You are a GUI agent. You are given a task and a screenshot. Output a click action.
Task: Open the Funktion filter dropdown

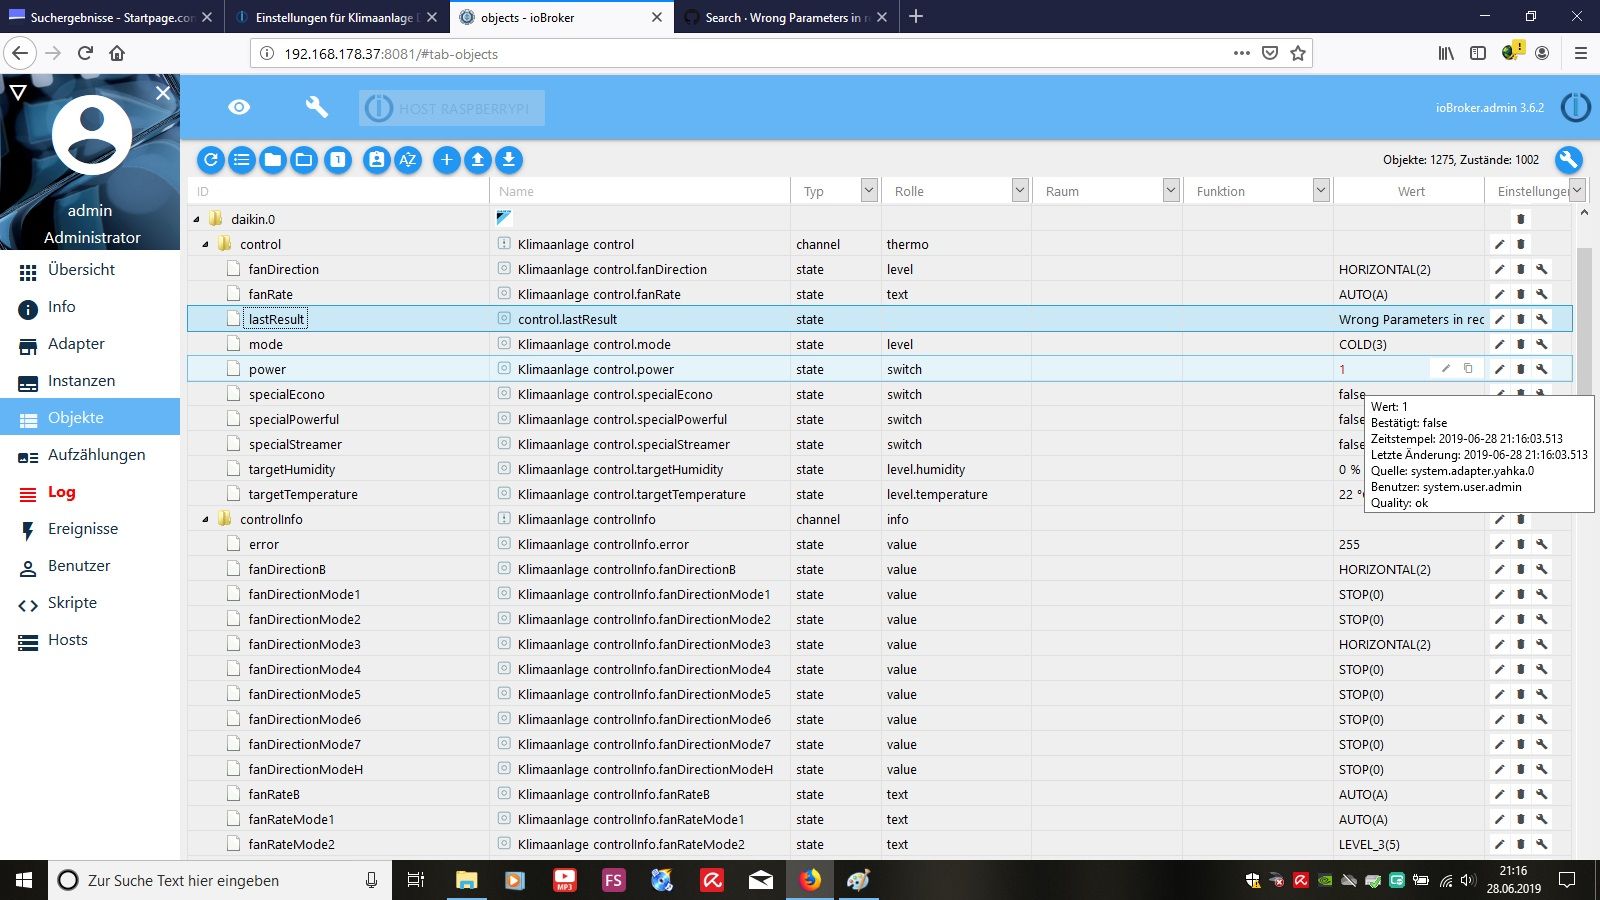pos(1321,190)
